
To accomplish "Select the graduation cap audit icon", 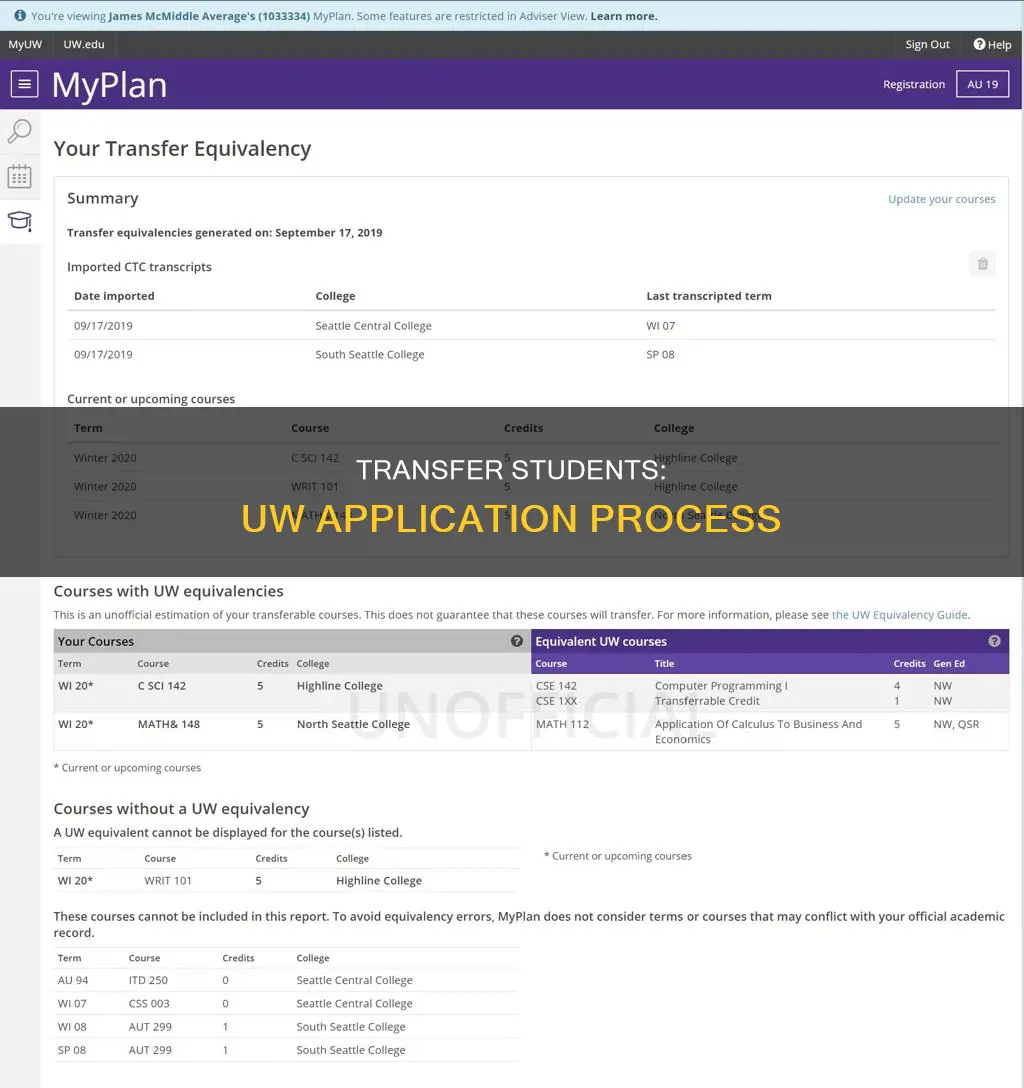I will point(19,221).
